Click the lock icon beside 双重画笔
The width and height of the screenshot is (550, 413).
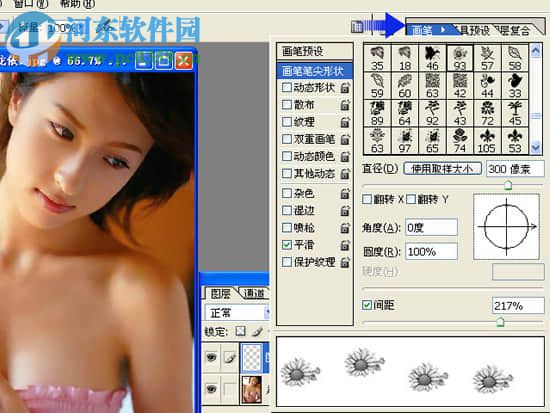pos(345,139)
